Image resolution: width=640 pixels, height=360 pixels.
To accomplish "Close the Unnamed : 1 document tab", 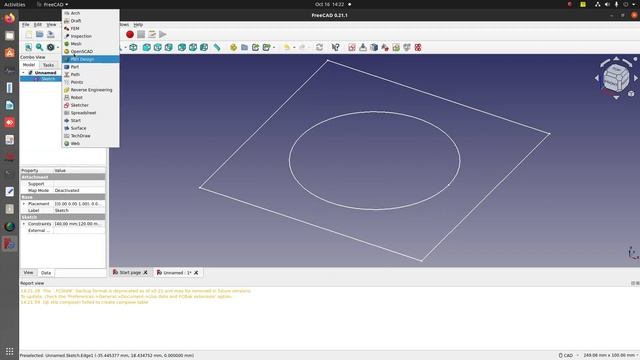I will (x=196, y=273).
